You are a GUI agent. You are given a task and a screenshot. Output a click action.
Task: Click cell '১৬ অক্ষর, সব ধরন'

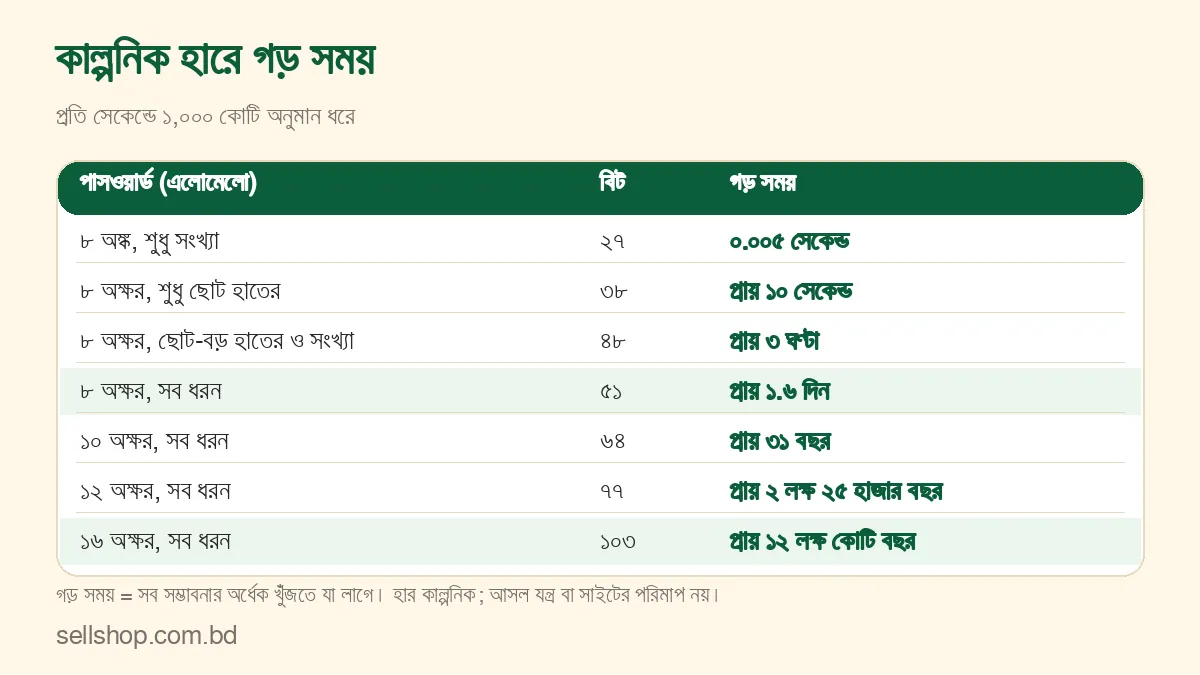(x=156, y=541)
